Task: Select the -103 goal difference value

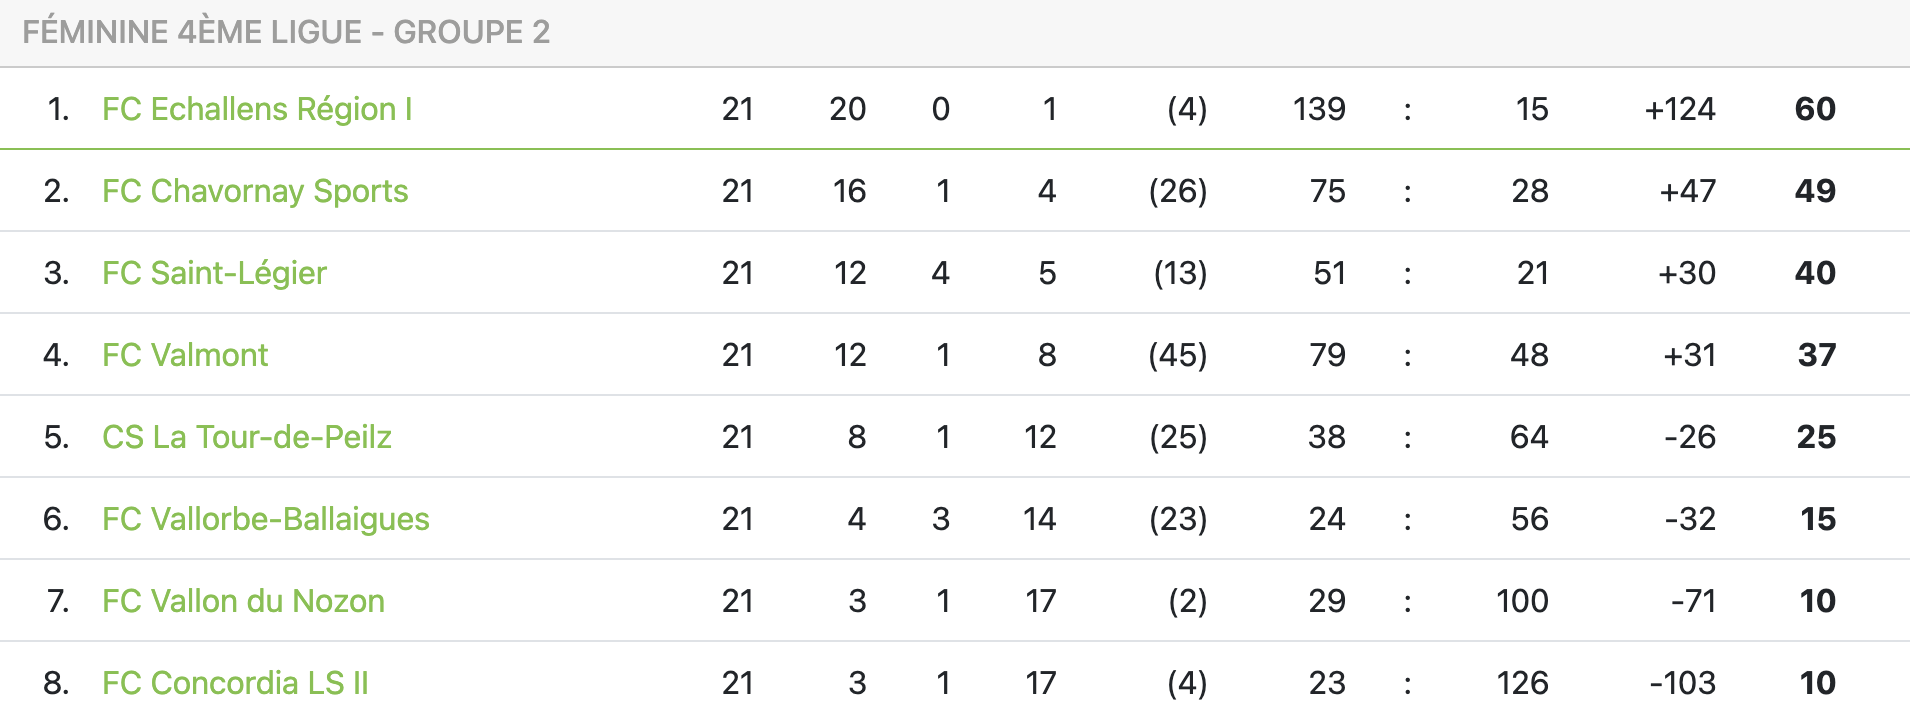Action: tap(1682, 683)
